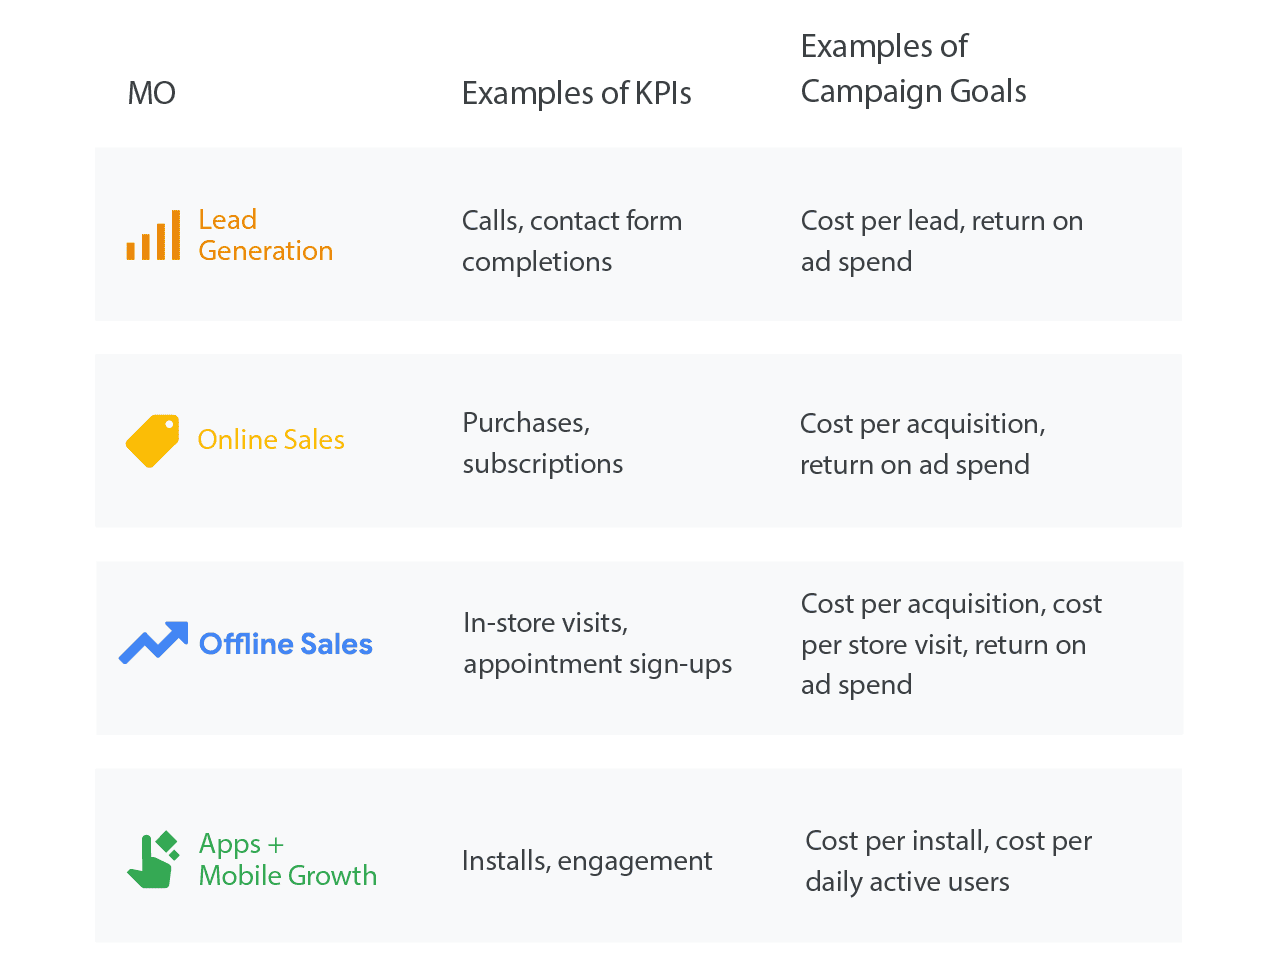Screen dimensions: 1275x977
Task: Select the Apps + Mobile Growth label
Action: 288,859
